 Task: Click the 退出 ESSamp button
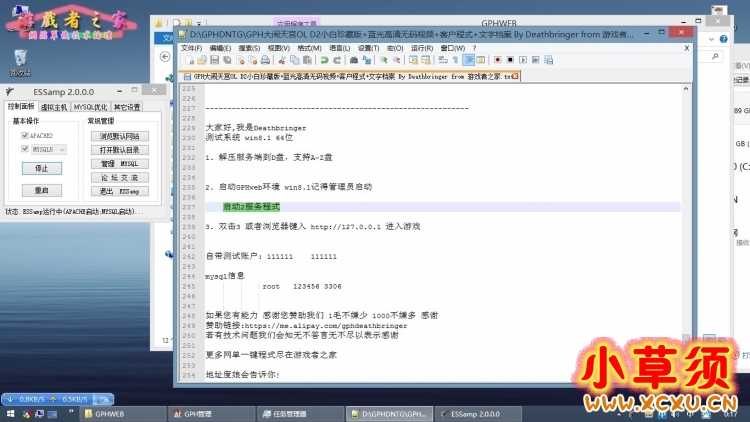click(x=120, y=191)
